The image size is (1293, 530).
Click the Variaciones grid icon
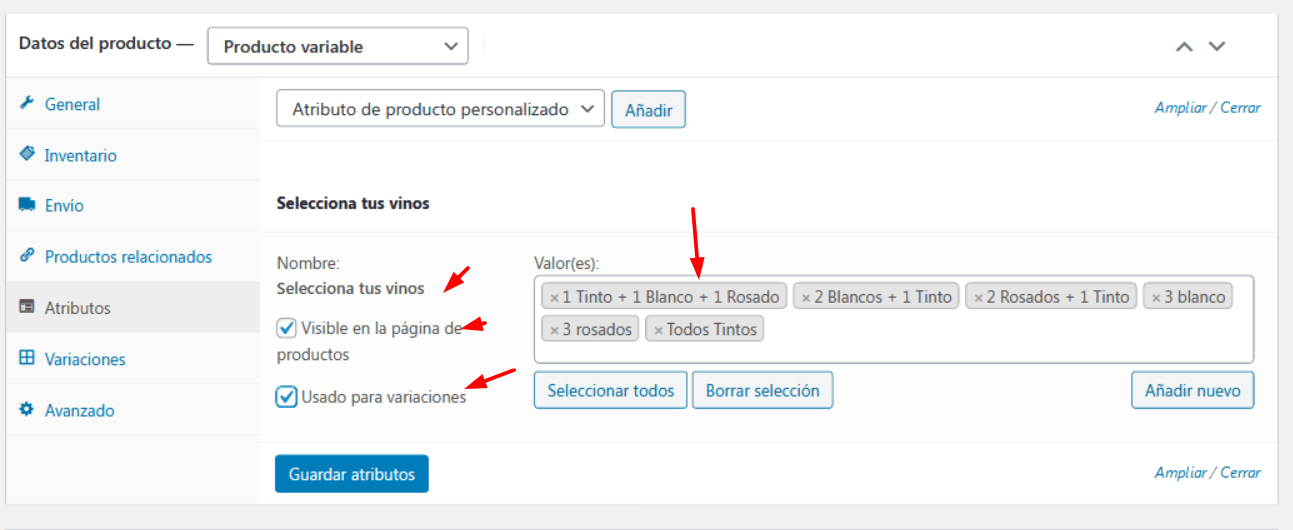[27, 358]
